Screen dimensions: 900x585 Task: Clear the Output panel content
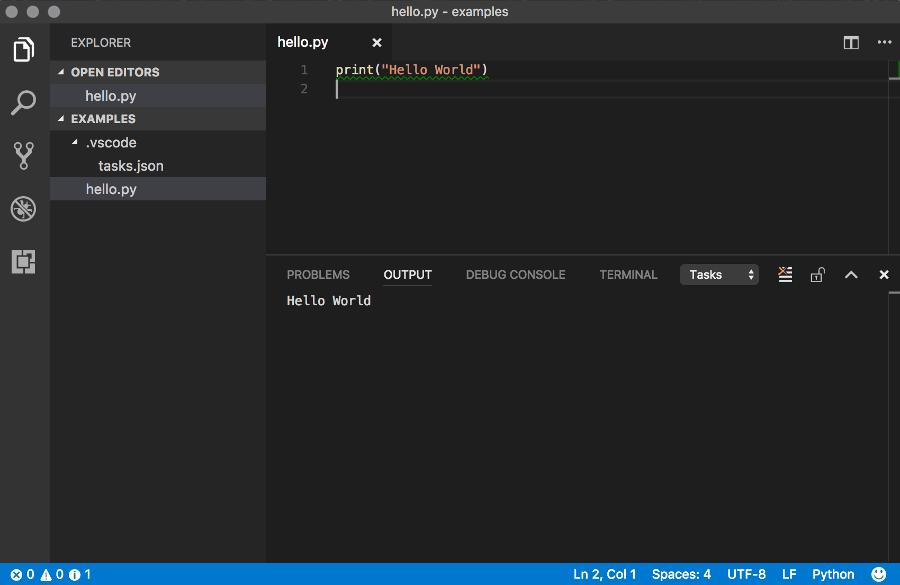(785, 274)
